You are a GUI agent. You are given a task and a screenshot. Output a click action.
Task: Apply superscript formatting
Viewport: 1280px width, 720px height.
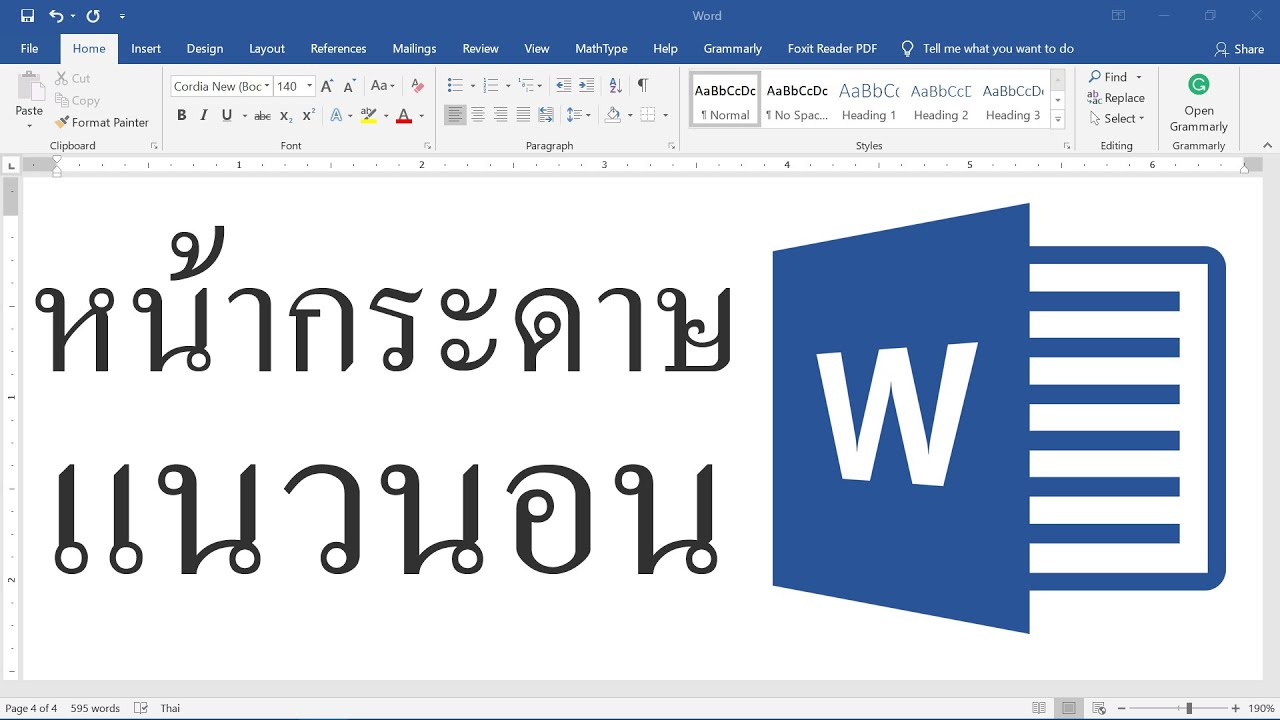308,116
